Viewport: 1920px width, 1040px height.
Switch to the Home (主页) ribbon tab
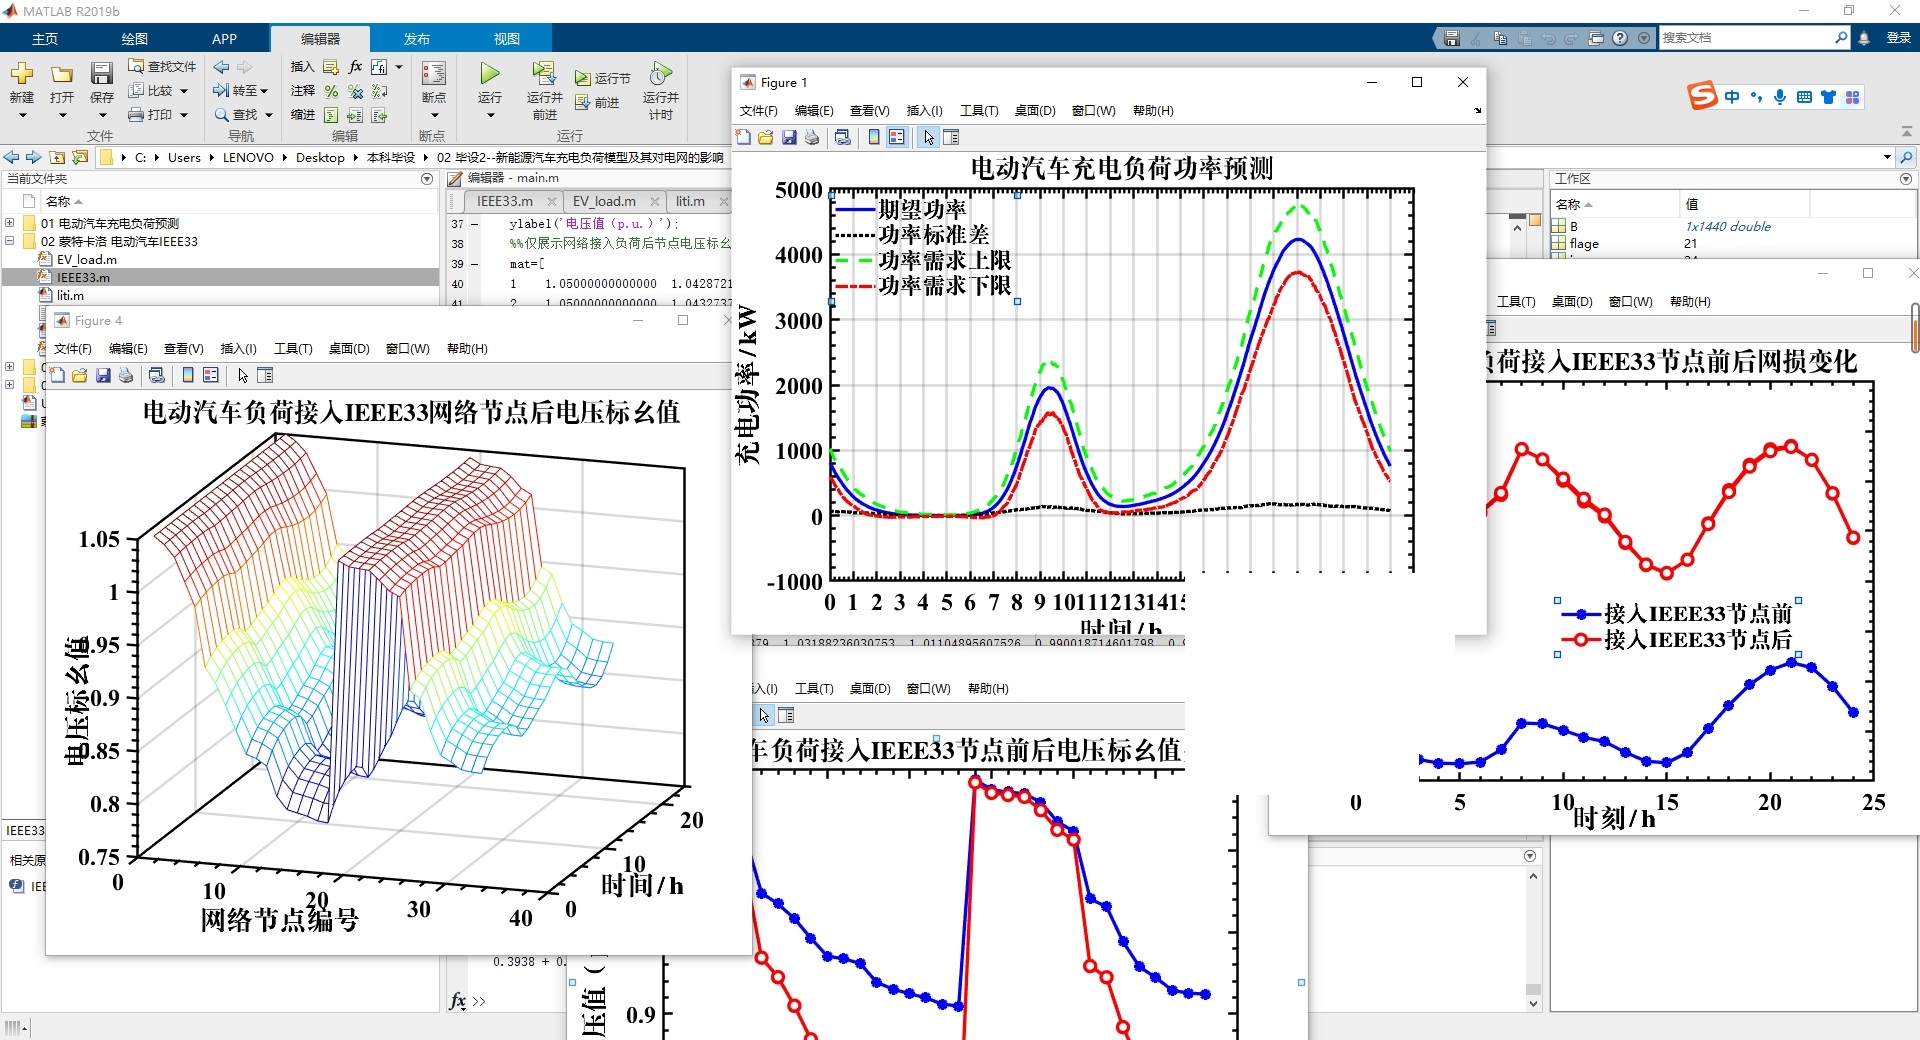(45, 39)
